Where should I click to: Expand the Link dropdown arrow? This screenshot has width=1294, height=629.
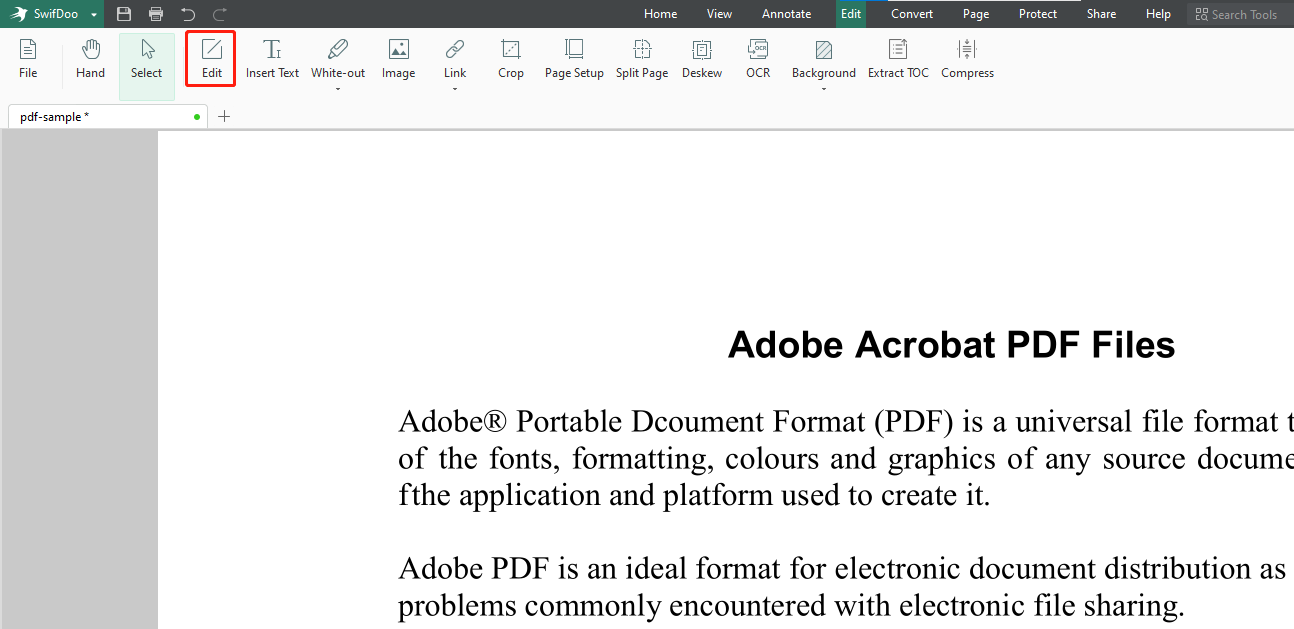point(455,89)
